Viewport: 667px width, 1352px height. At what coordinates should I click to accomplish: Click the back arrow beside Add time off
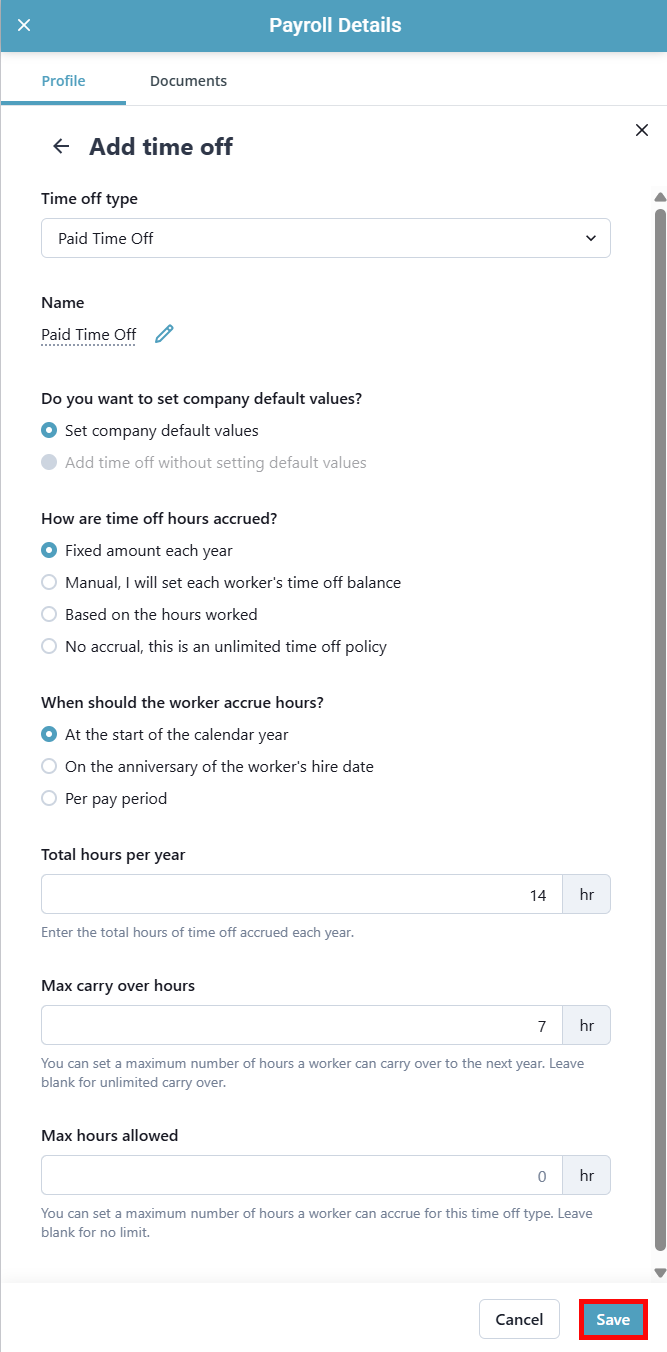[61, 146]
